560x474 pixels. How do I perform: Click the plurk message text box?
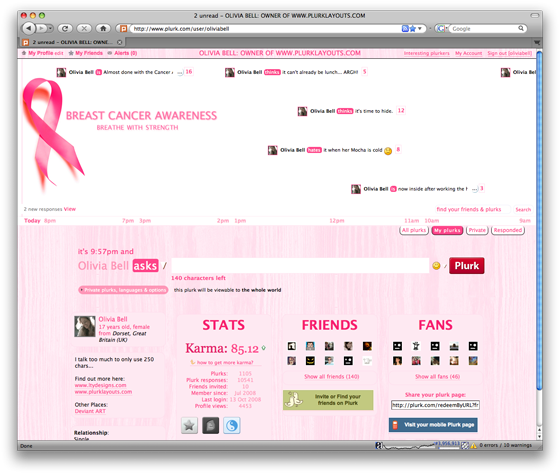click(300, 265)
